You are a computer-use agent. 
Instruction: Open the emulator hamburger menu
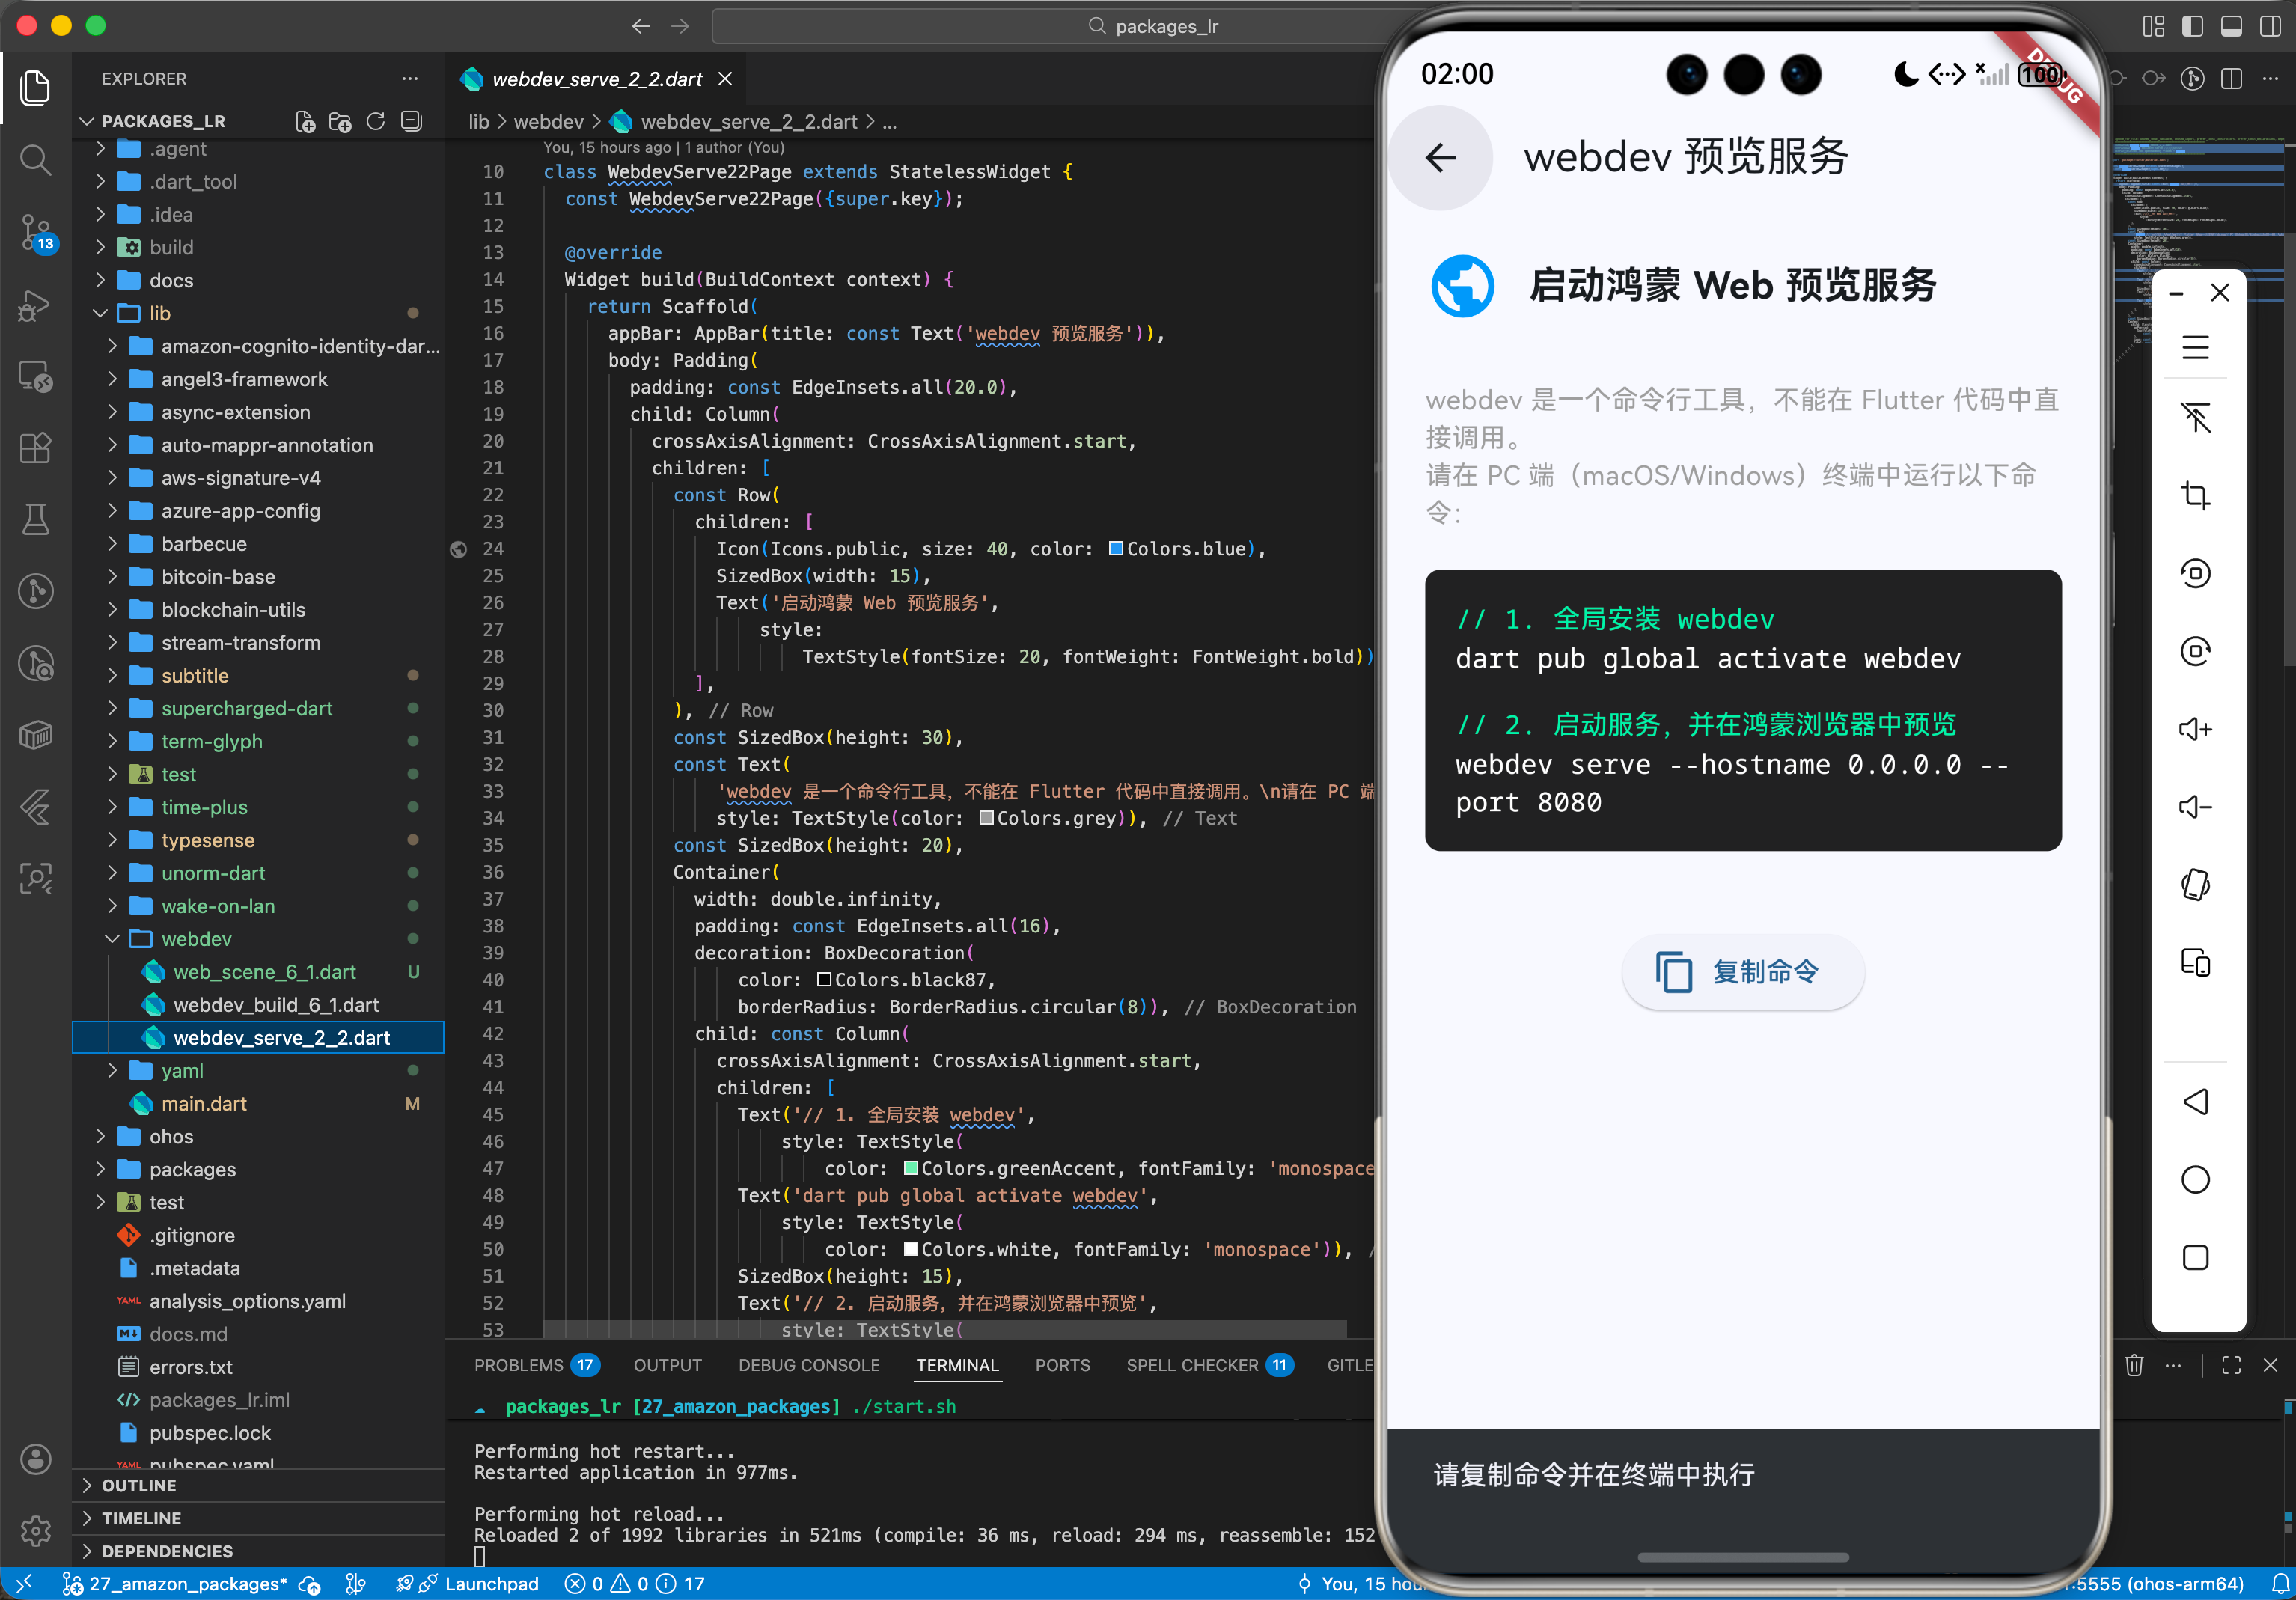[x=2196, y=347]
